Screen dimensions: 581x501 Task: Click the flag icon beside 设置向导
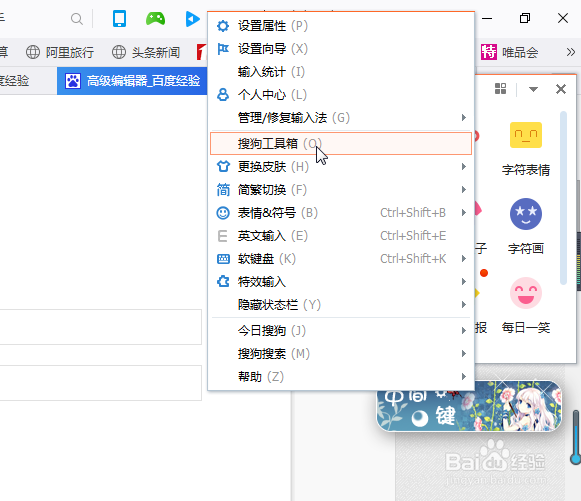tap(223, 49)
